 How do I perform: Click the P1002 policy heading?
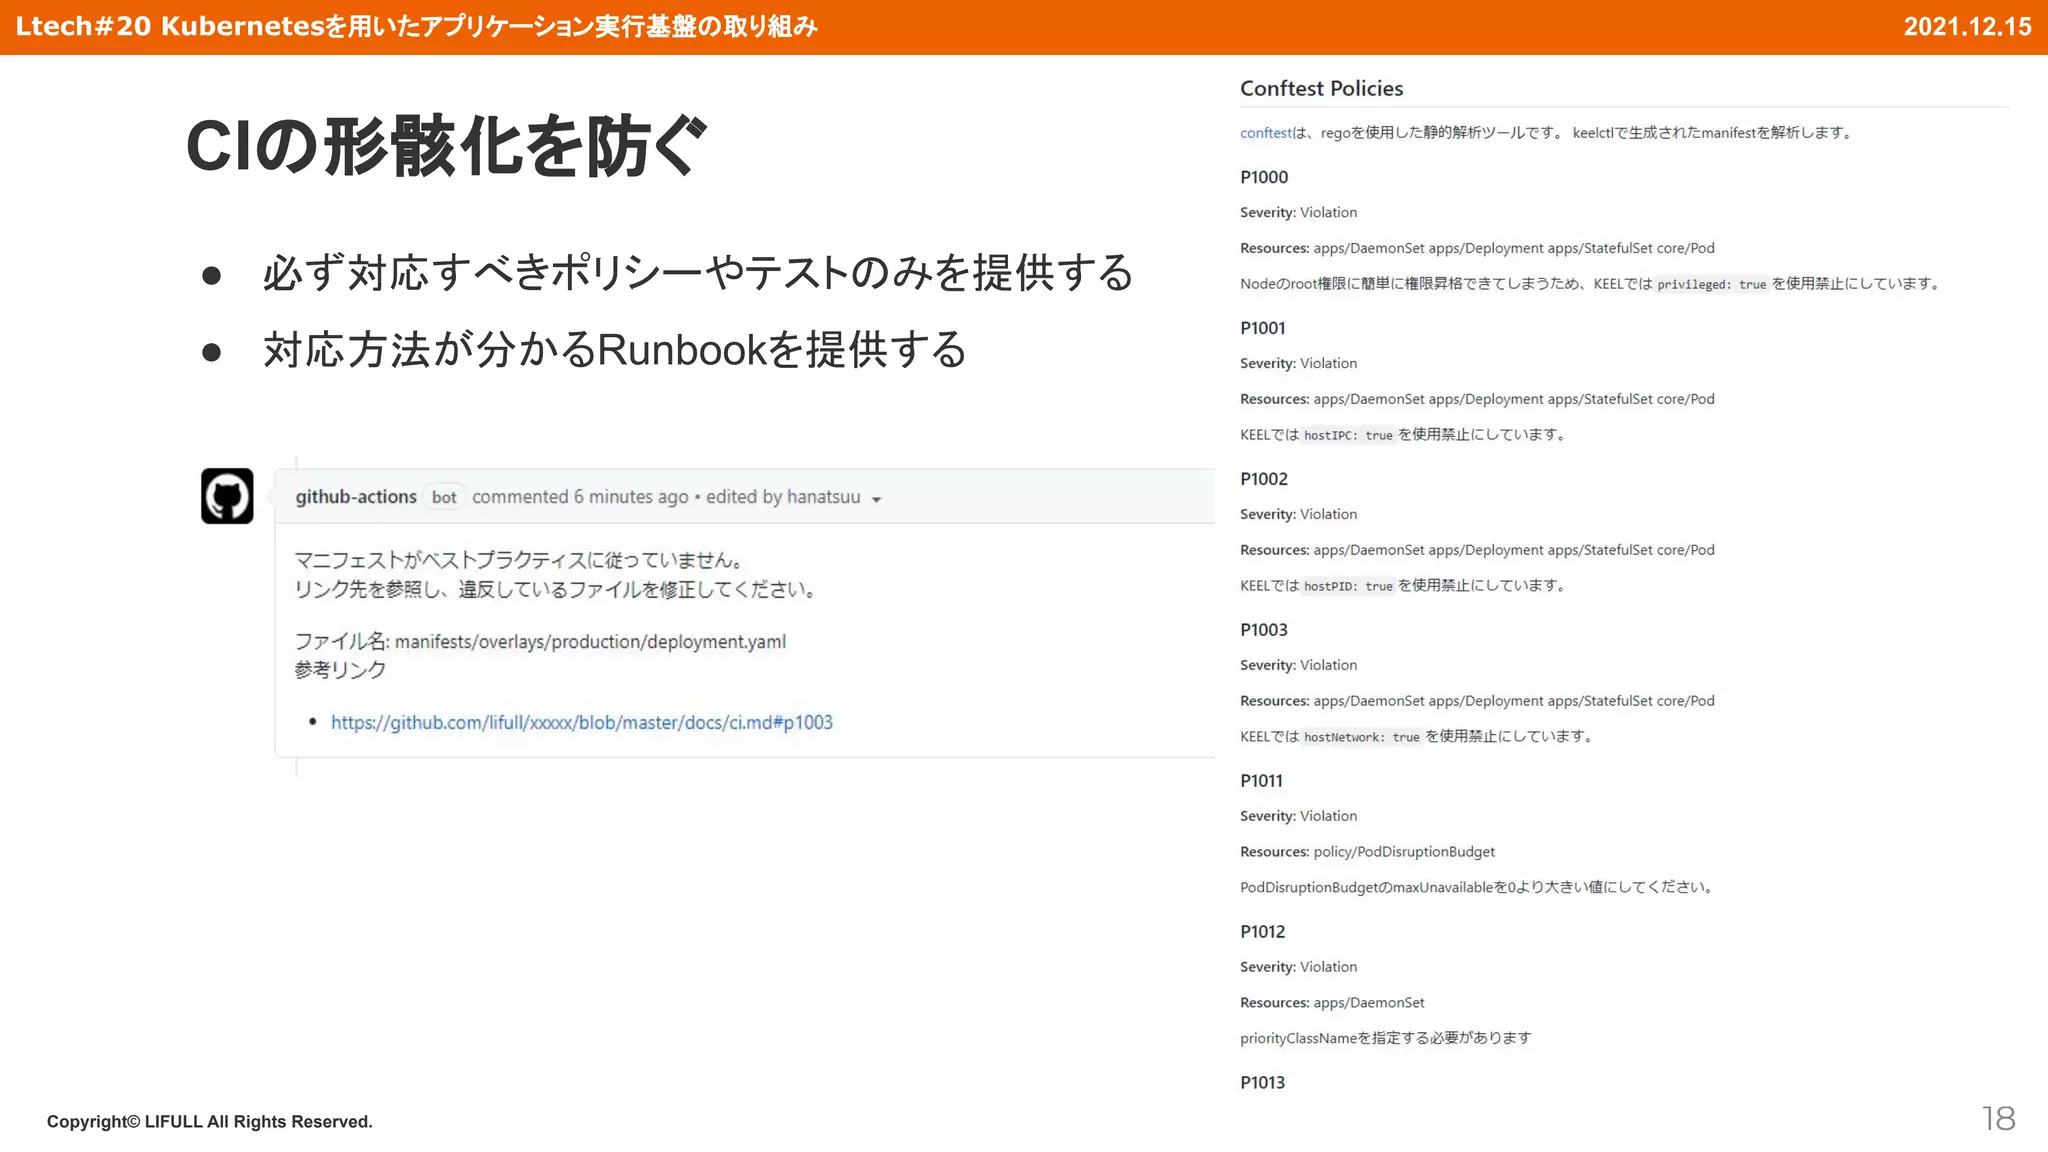(1264, 479)
